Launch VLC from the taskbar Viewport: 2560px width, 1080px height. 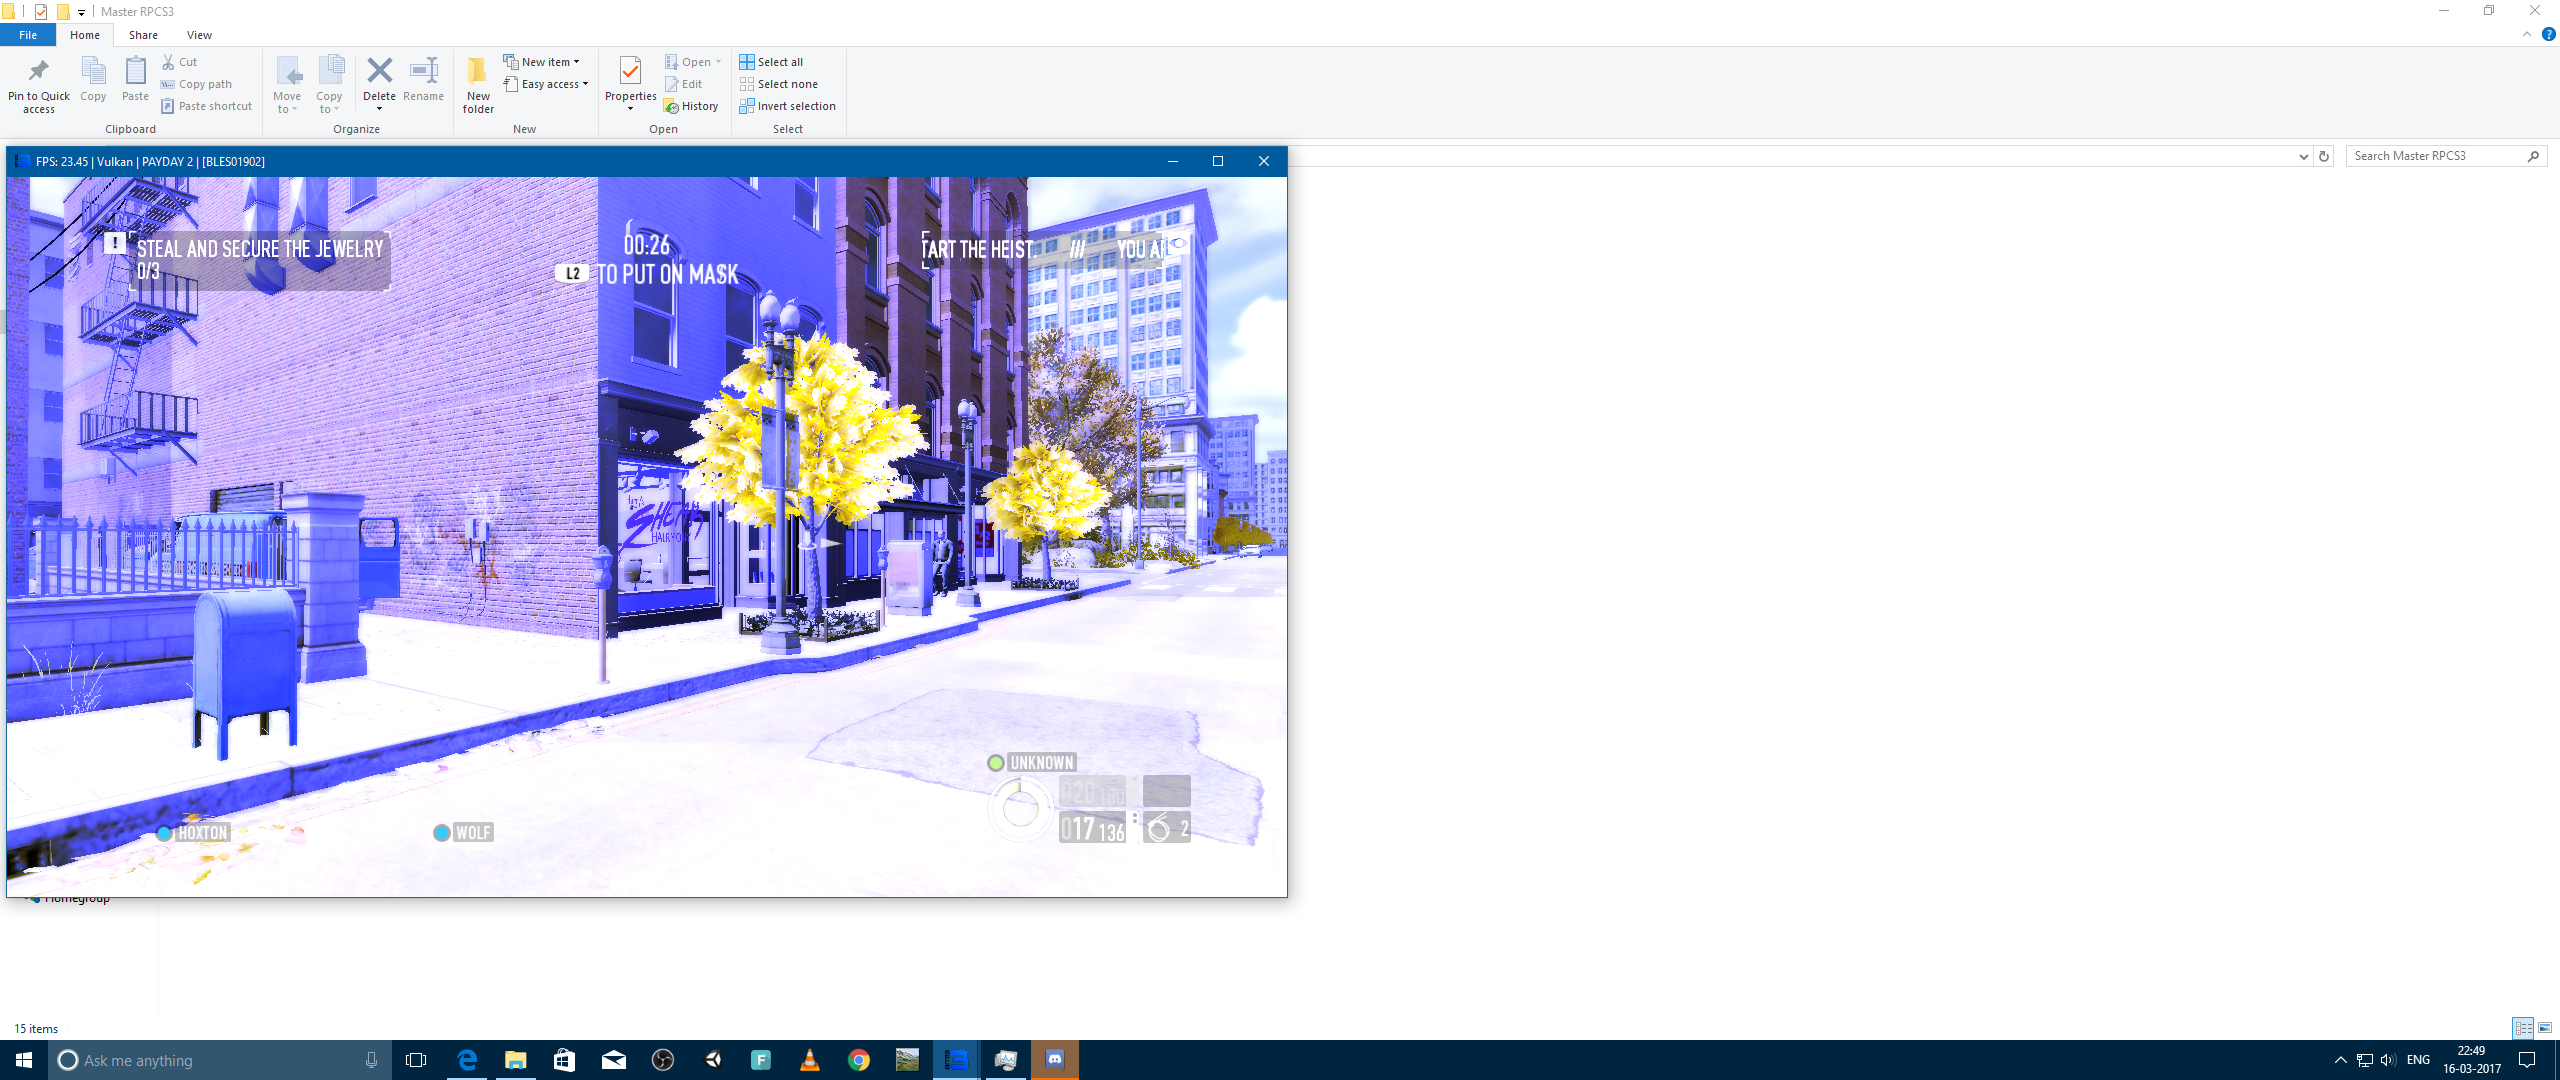pyautogui.click(x=810, y=1060)
